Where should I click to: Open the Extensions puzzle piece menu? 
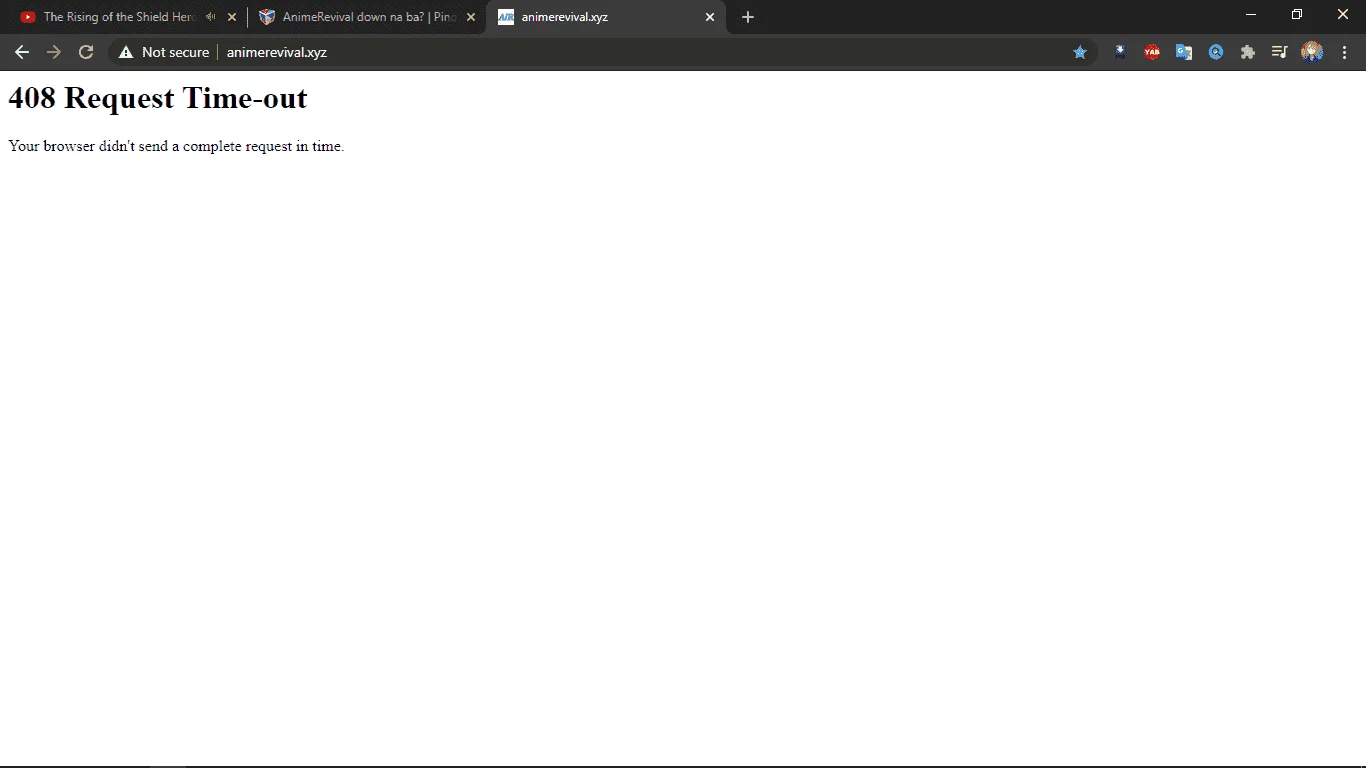(1248, 52)
